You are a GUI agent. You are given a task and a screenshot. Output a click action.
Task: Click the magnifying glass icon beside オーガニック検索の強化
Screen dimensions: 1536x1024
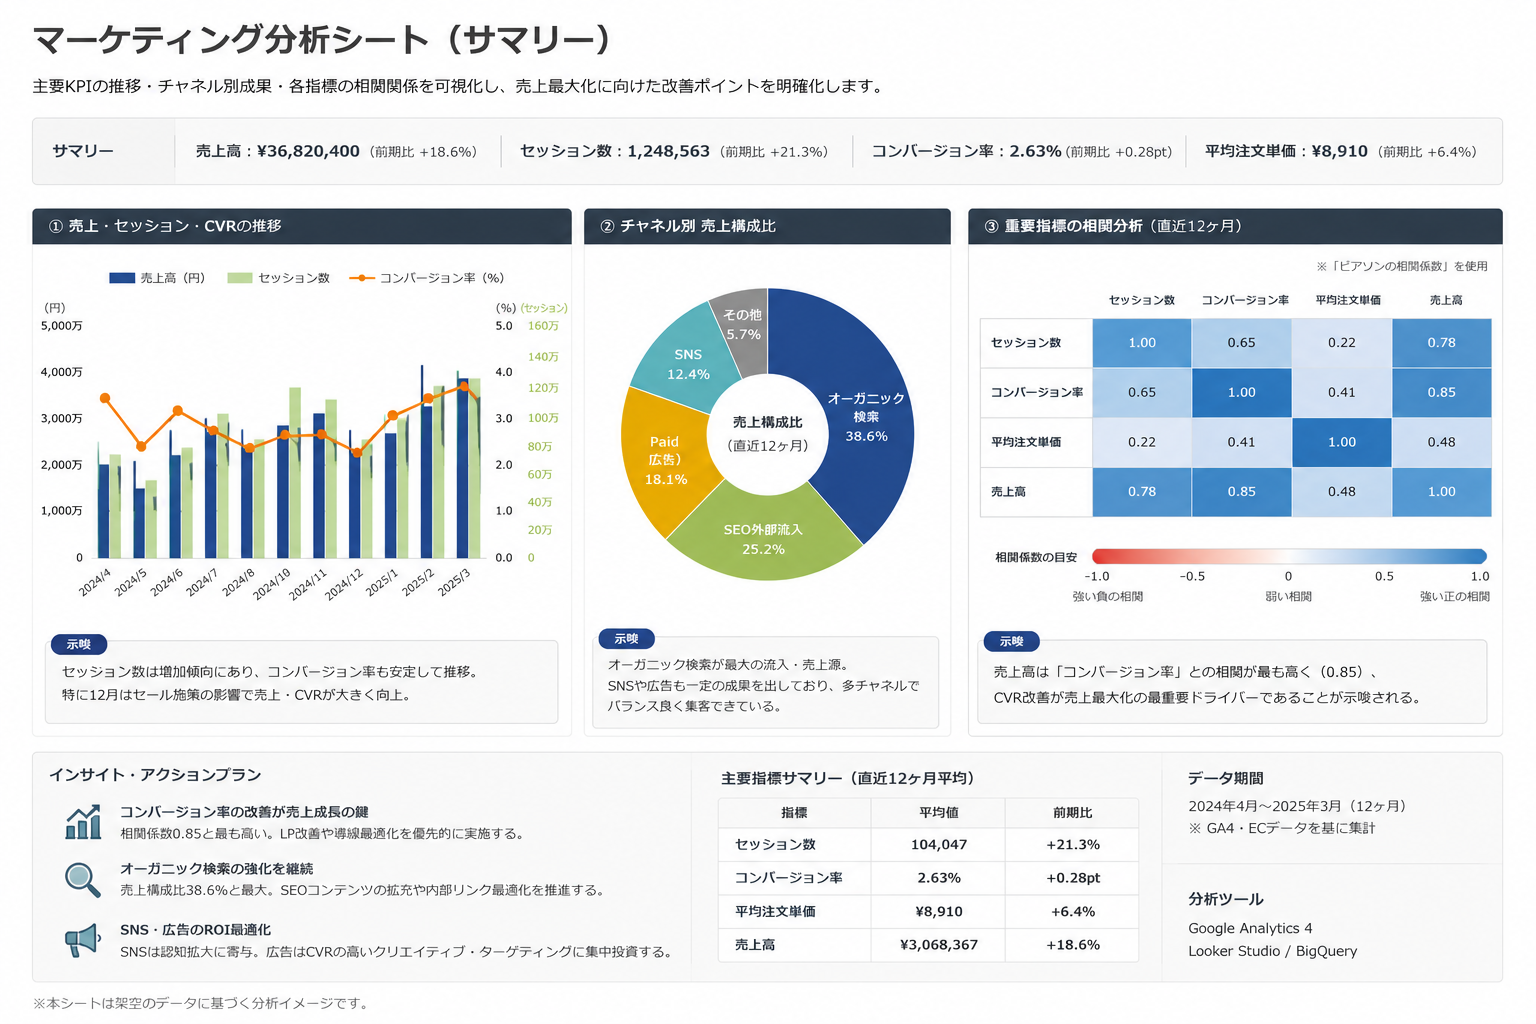coord(83,880)
